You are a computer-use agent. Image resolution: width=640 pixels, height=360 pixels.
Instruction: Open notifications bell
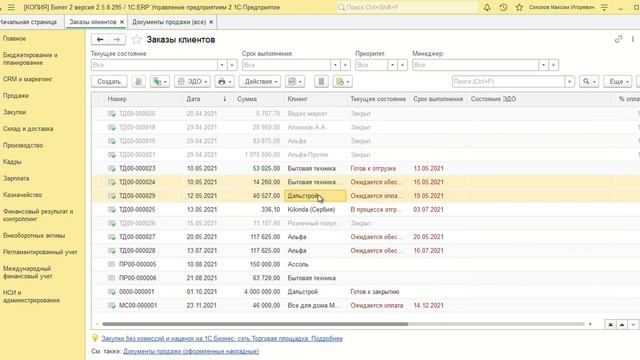tap(487, 7)
